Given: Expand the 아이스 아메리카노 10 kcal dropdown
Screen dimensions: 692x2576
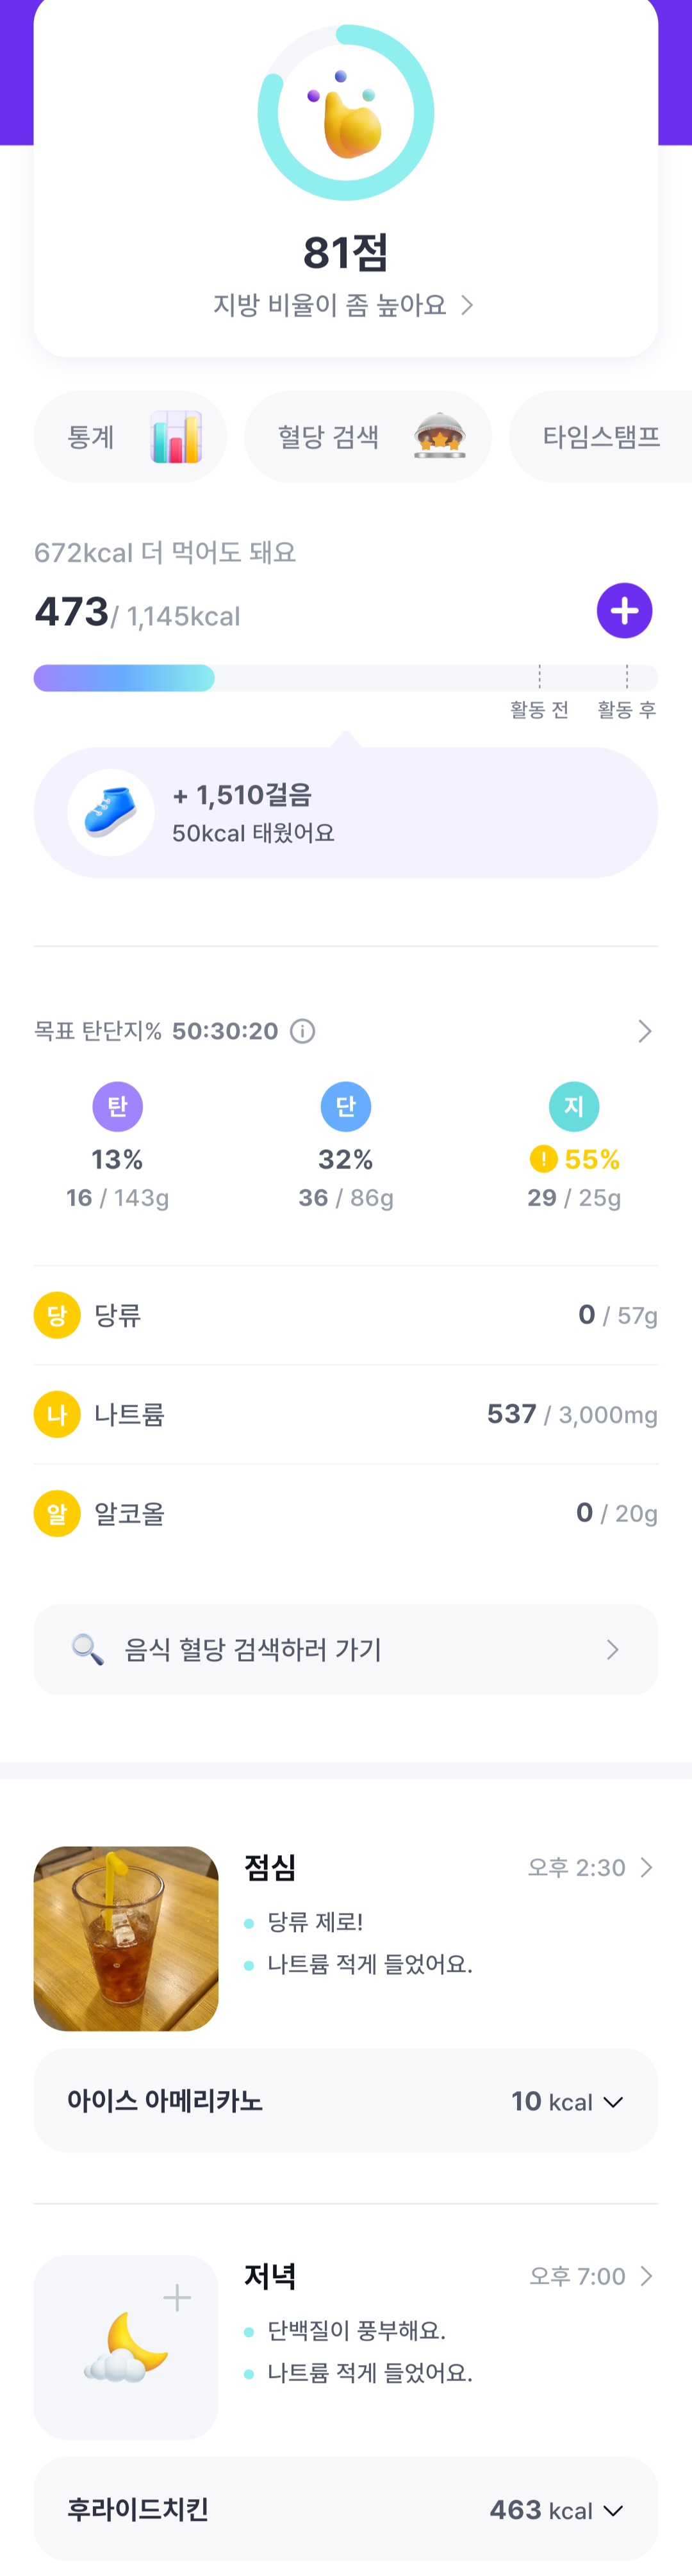Looking at the screenshot, I should (613, 2102).
